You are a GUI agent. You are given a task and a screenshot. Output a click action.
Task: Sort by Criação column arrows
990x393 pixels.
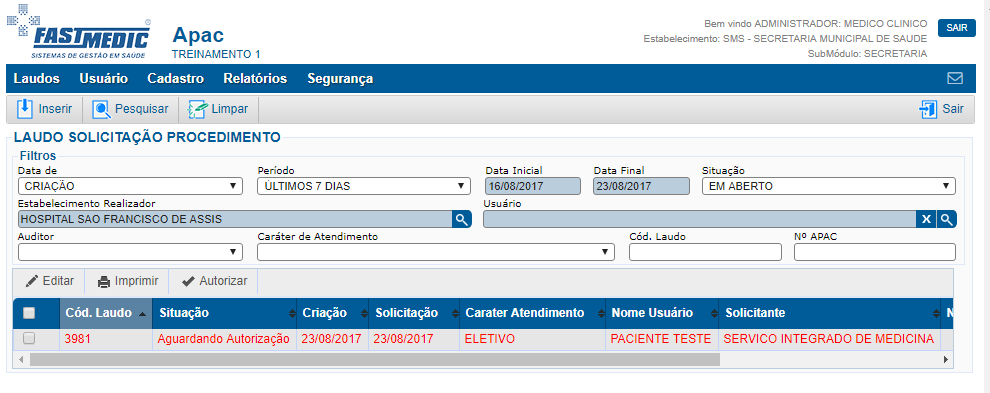click(364, 313)
